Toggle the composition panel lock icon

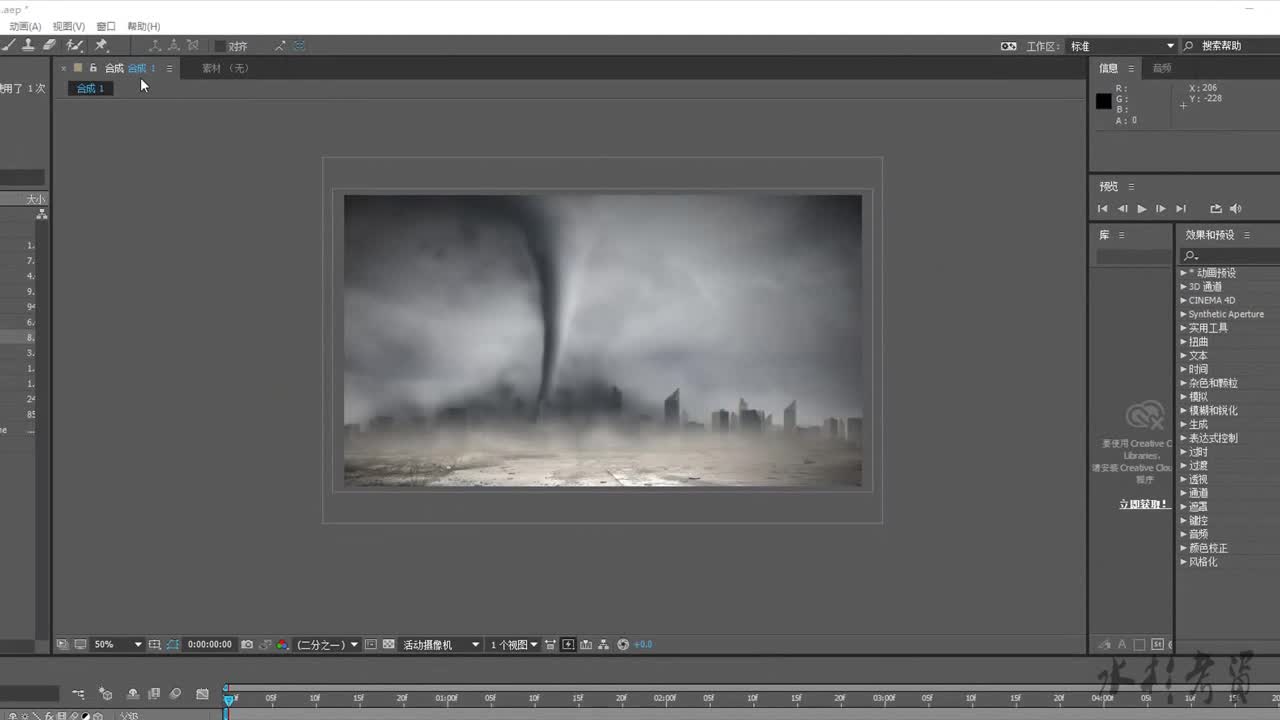click(x=93, y=68)
